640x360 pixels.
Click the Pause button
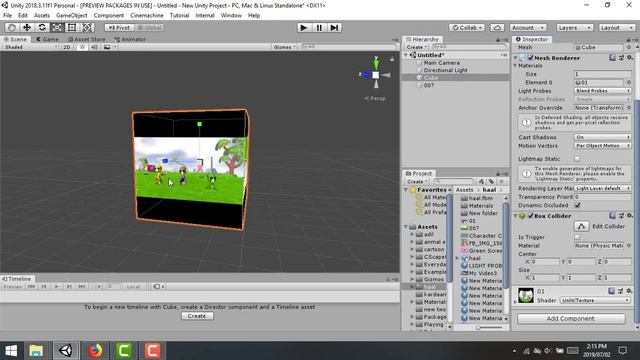click(319, 27)
